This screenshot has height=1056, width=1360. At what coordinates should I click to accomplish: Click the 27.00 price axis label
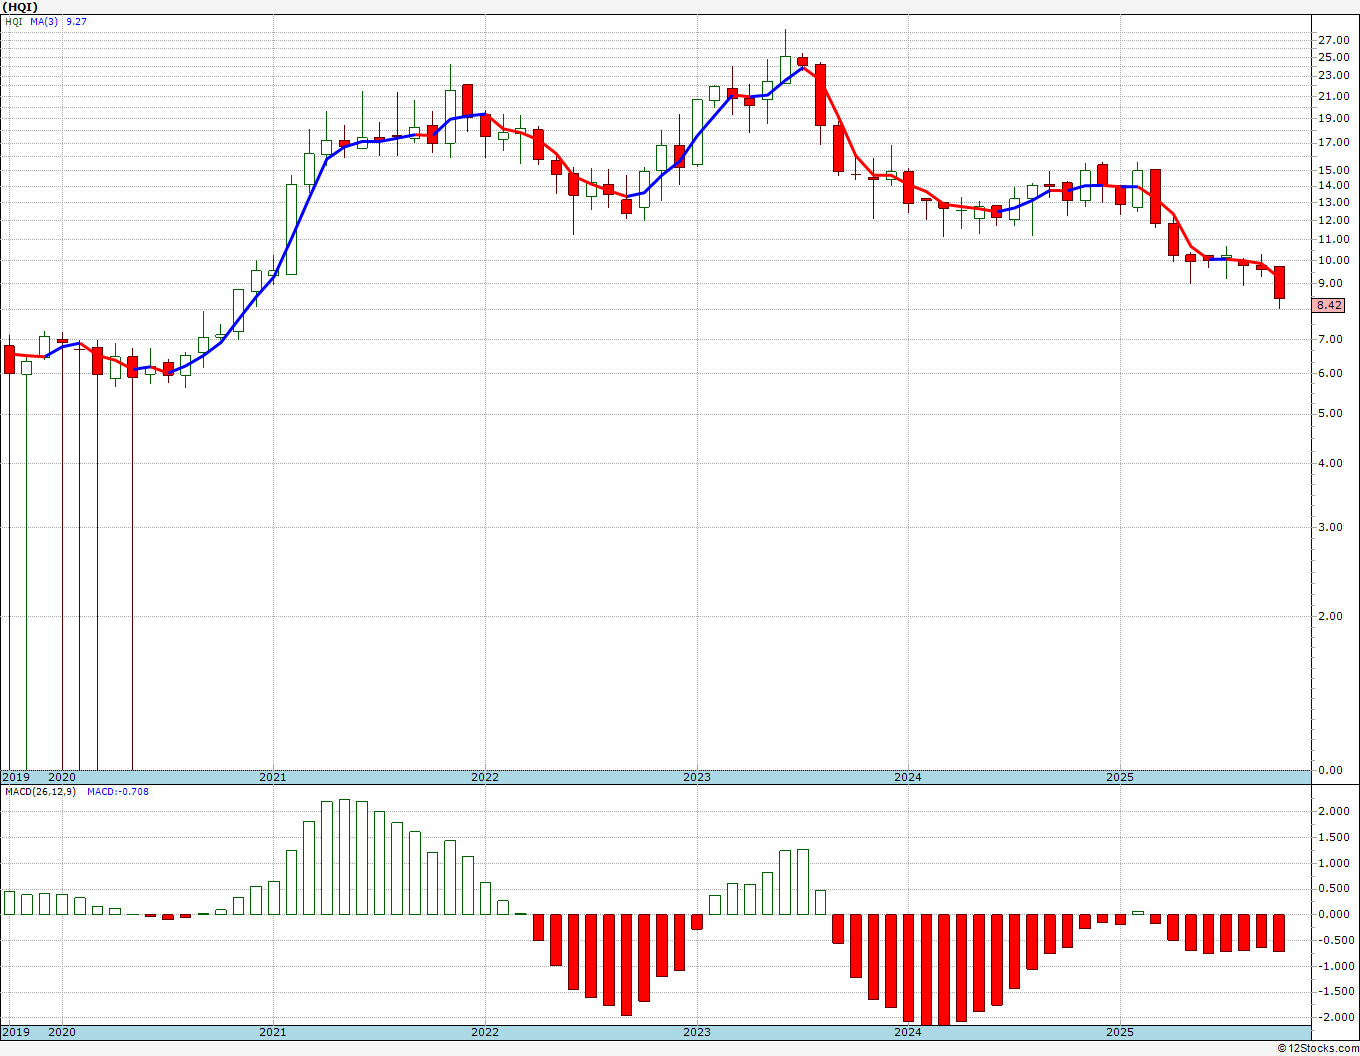pos(1334,40)
